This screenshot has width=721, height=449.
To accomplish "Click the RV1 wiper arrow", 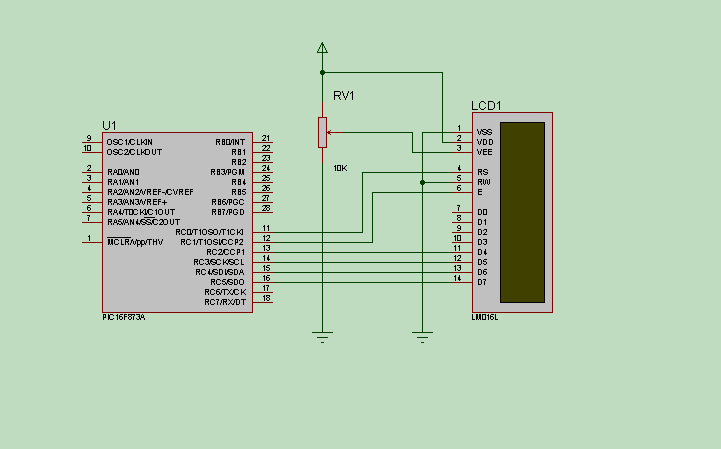I will click(x=333, y=132).
